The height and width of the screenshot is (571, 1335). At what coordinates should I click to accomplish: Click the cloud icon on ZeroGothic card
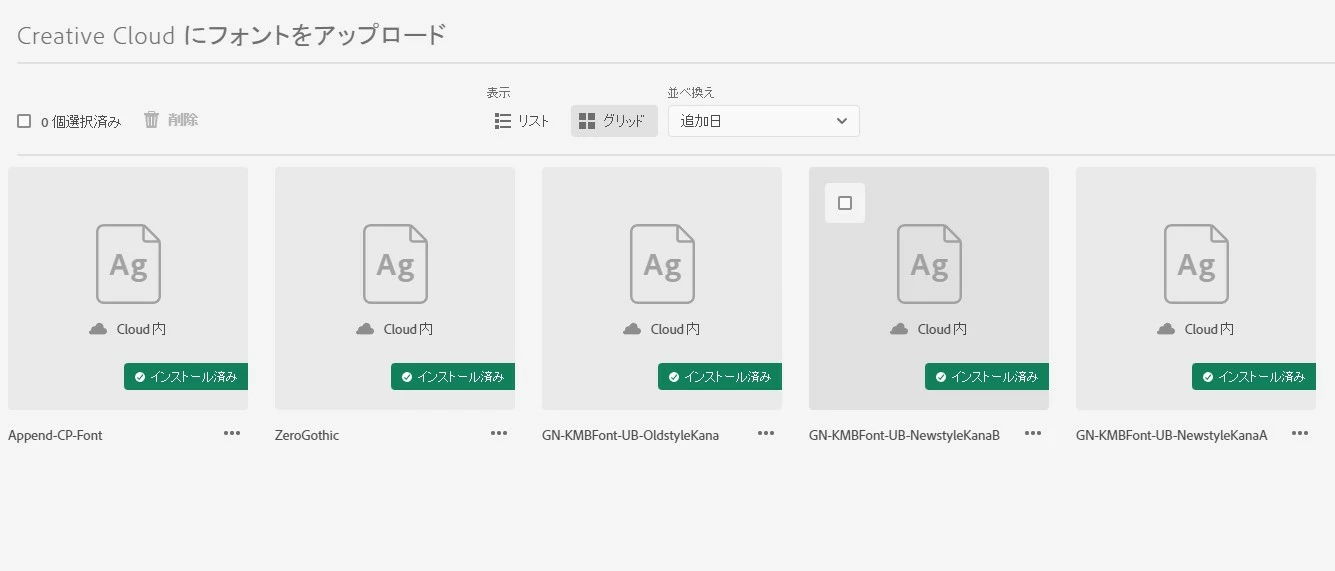(x=365, y=329)
